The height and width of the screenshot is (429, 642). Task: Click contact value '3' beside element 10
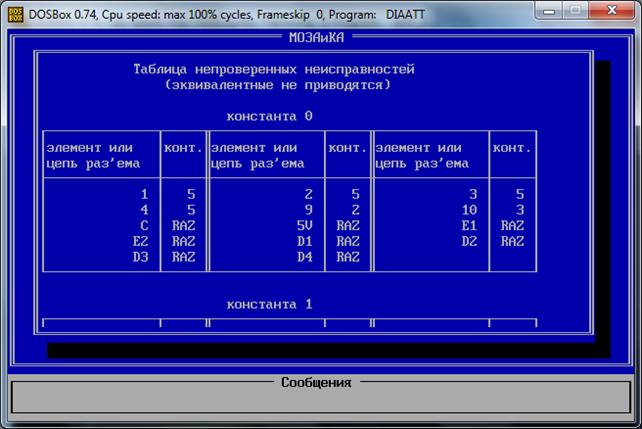520,210
